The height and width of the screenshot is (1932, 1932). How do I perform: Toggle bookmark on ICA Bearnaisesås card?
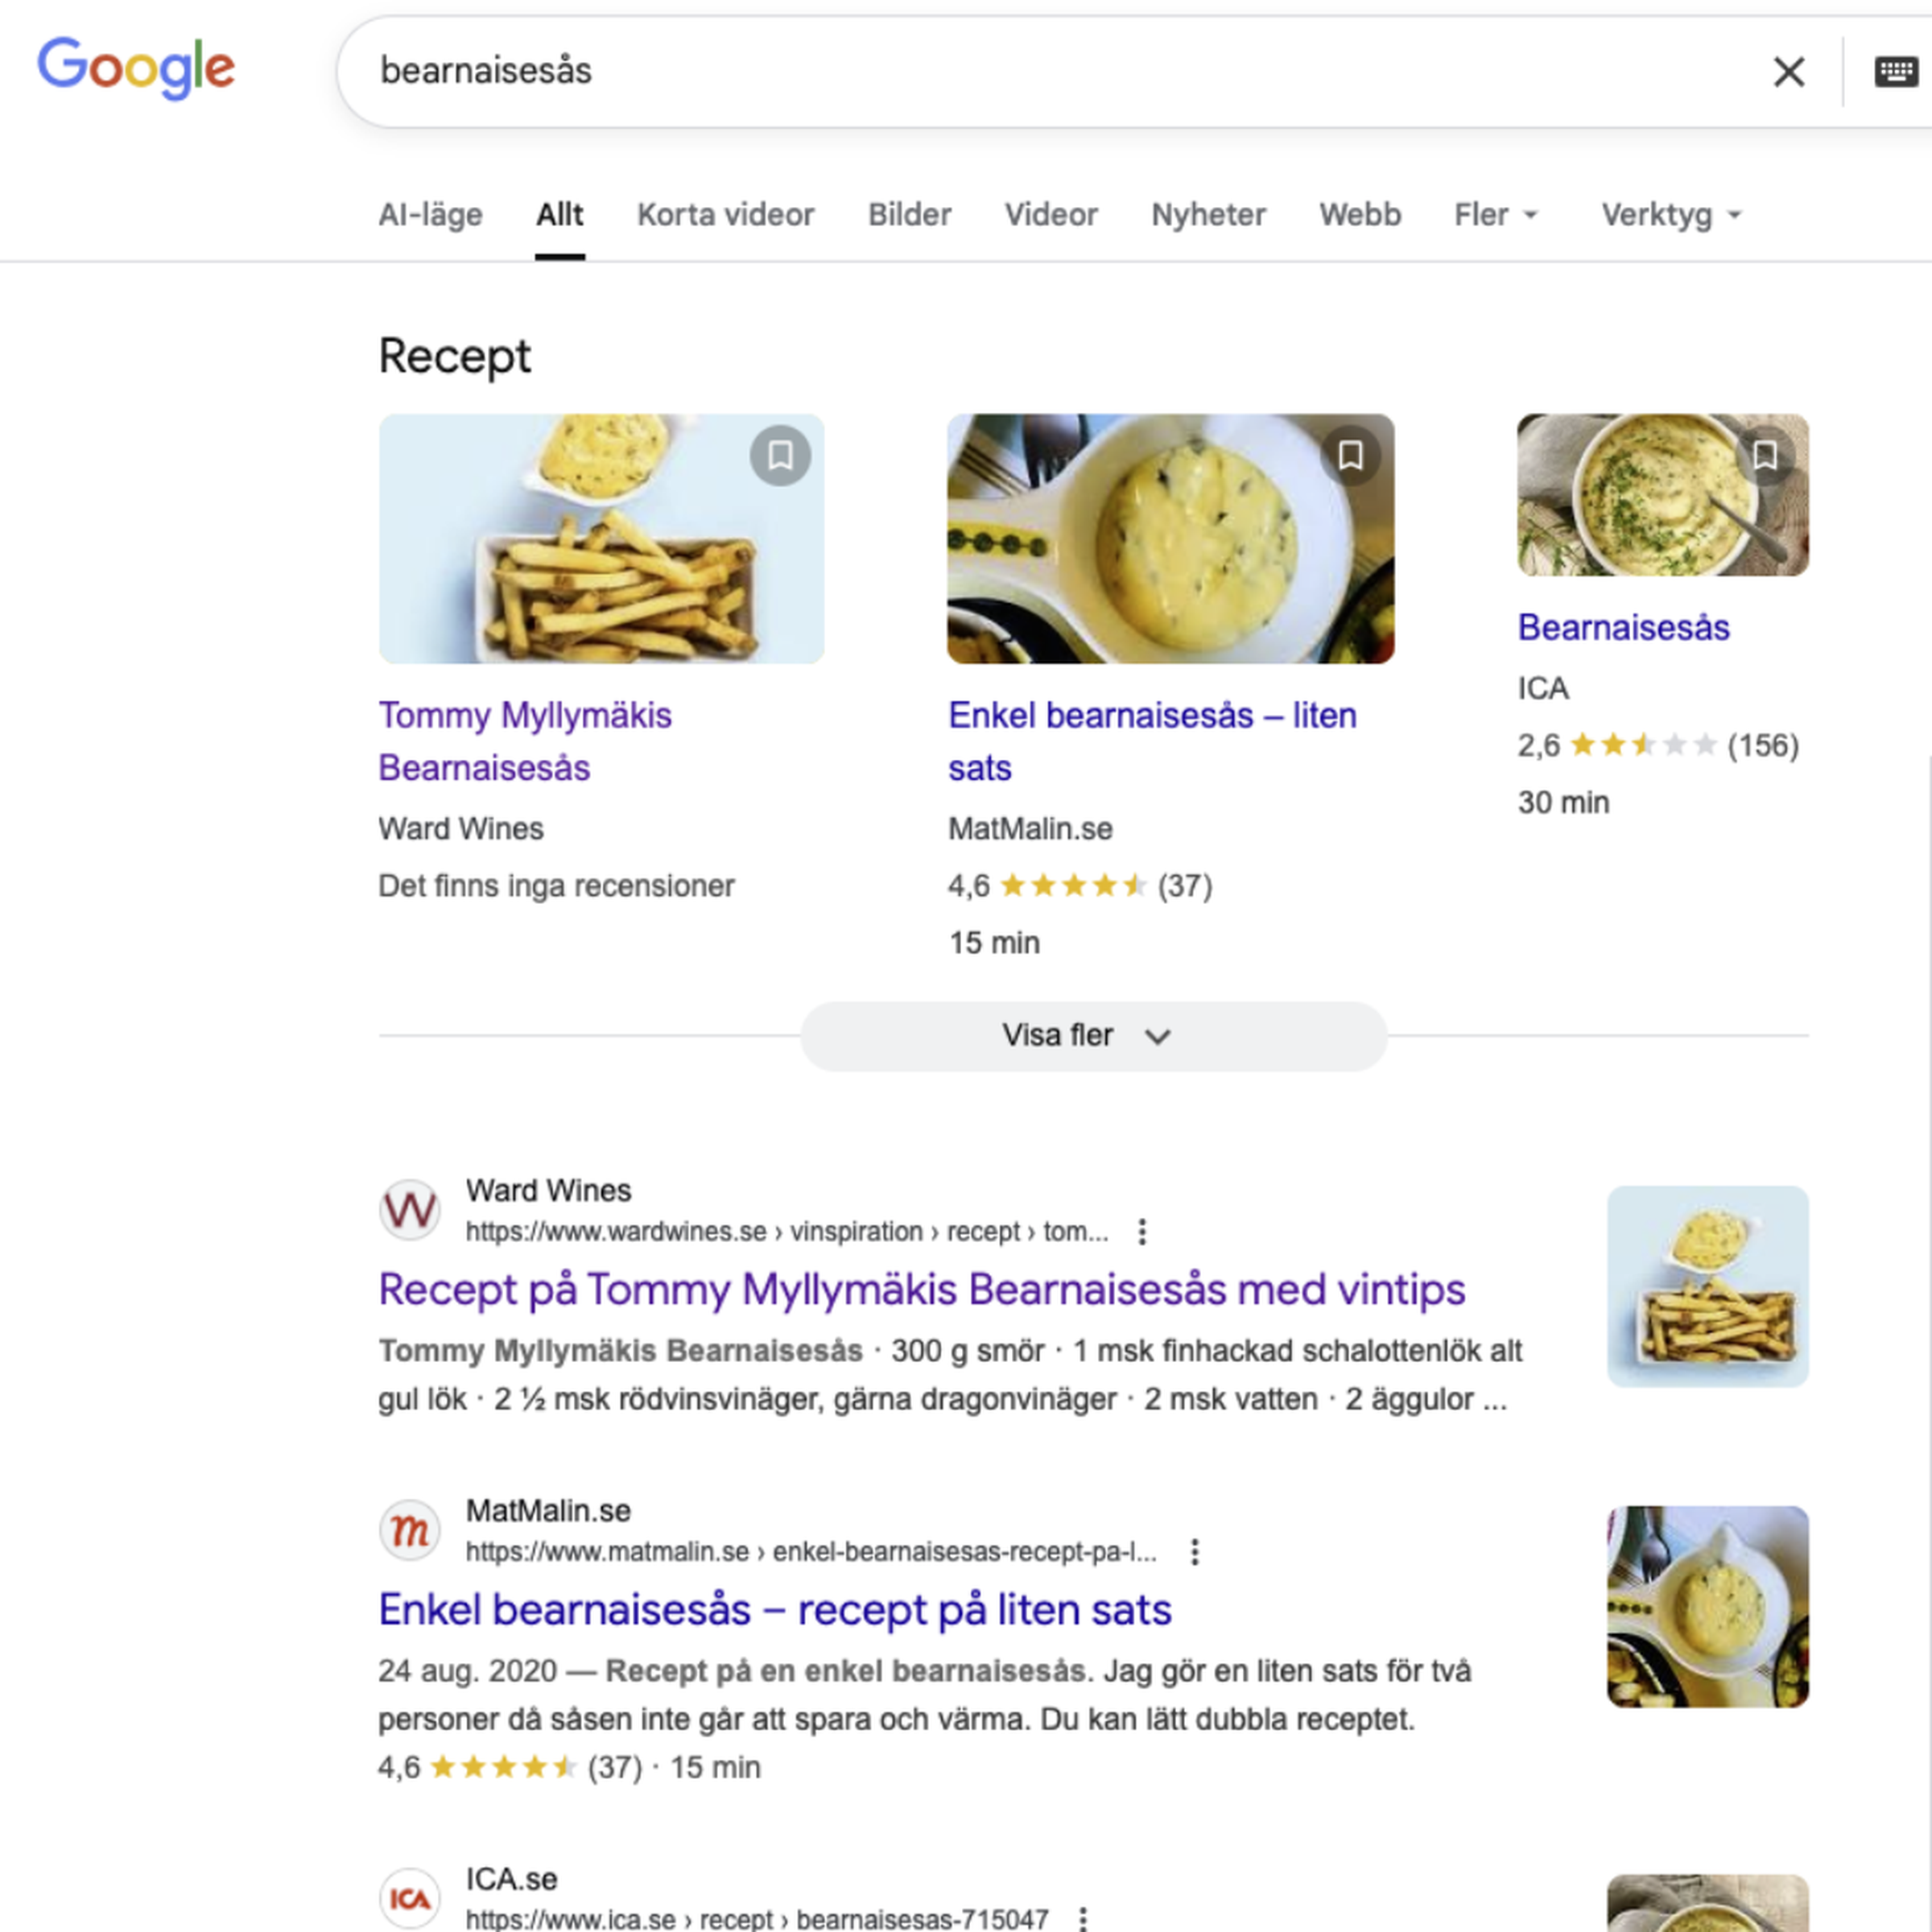(x=1765, y=456)
